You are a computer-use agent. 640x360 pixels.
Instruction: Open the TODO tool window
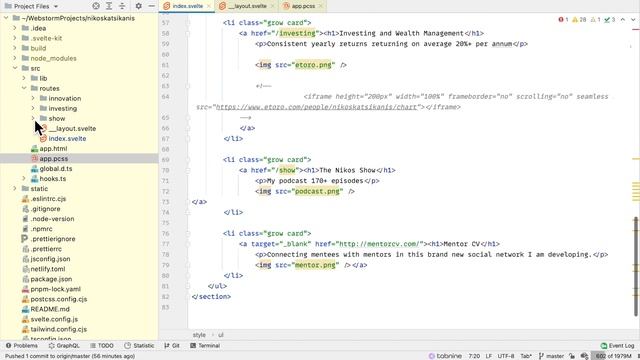click(102, 345)
